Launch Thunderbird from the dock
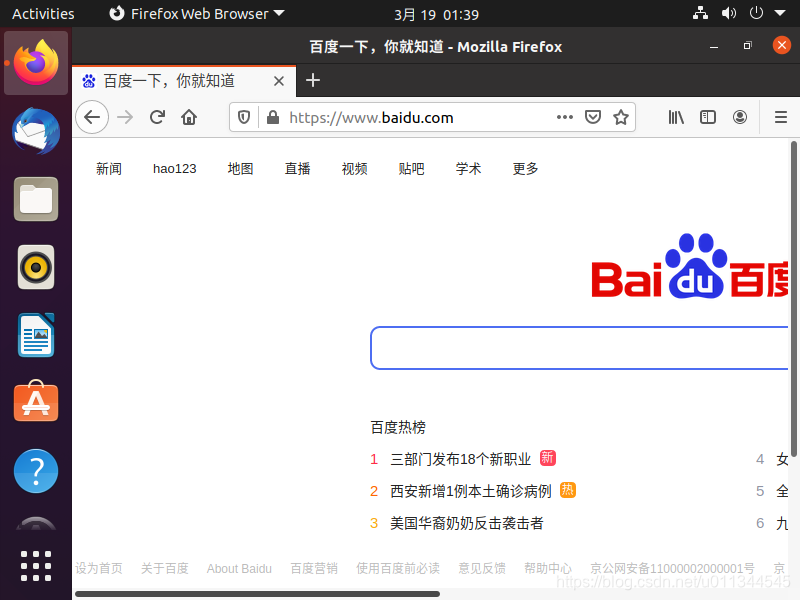This screenshot has width=800, height=600. (x=35, y=131)
